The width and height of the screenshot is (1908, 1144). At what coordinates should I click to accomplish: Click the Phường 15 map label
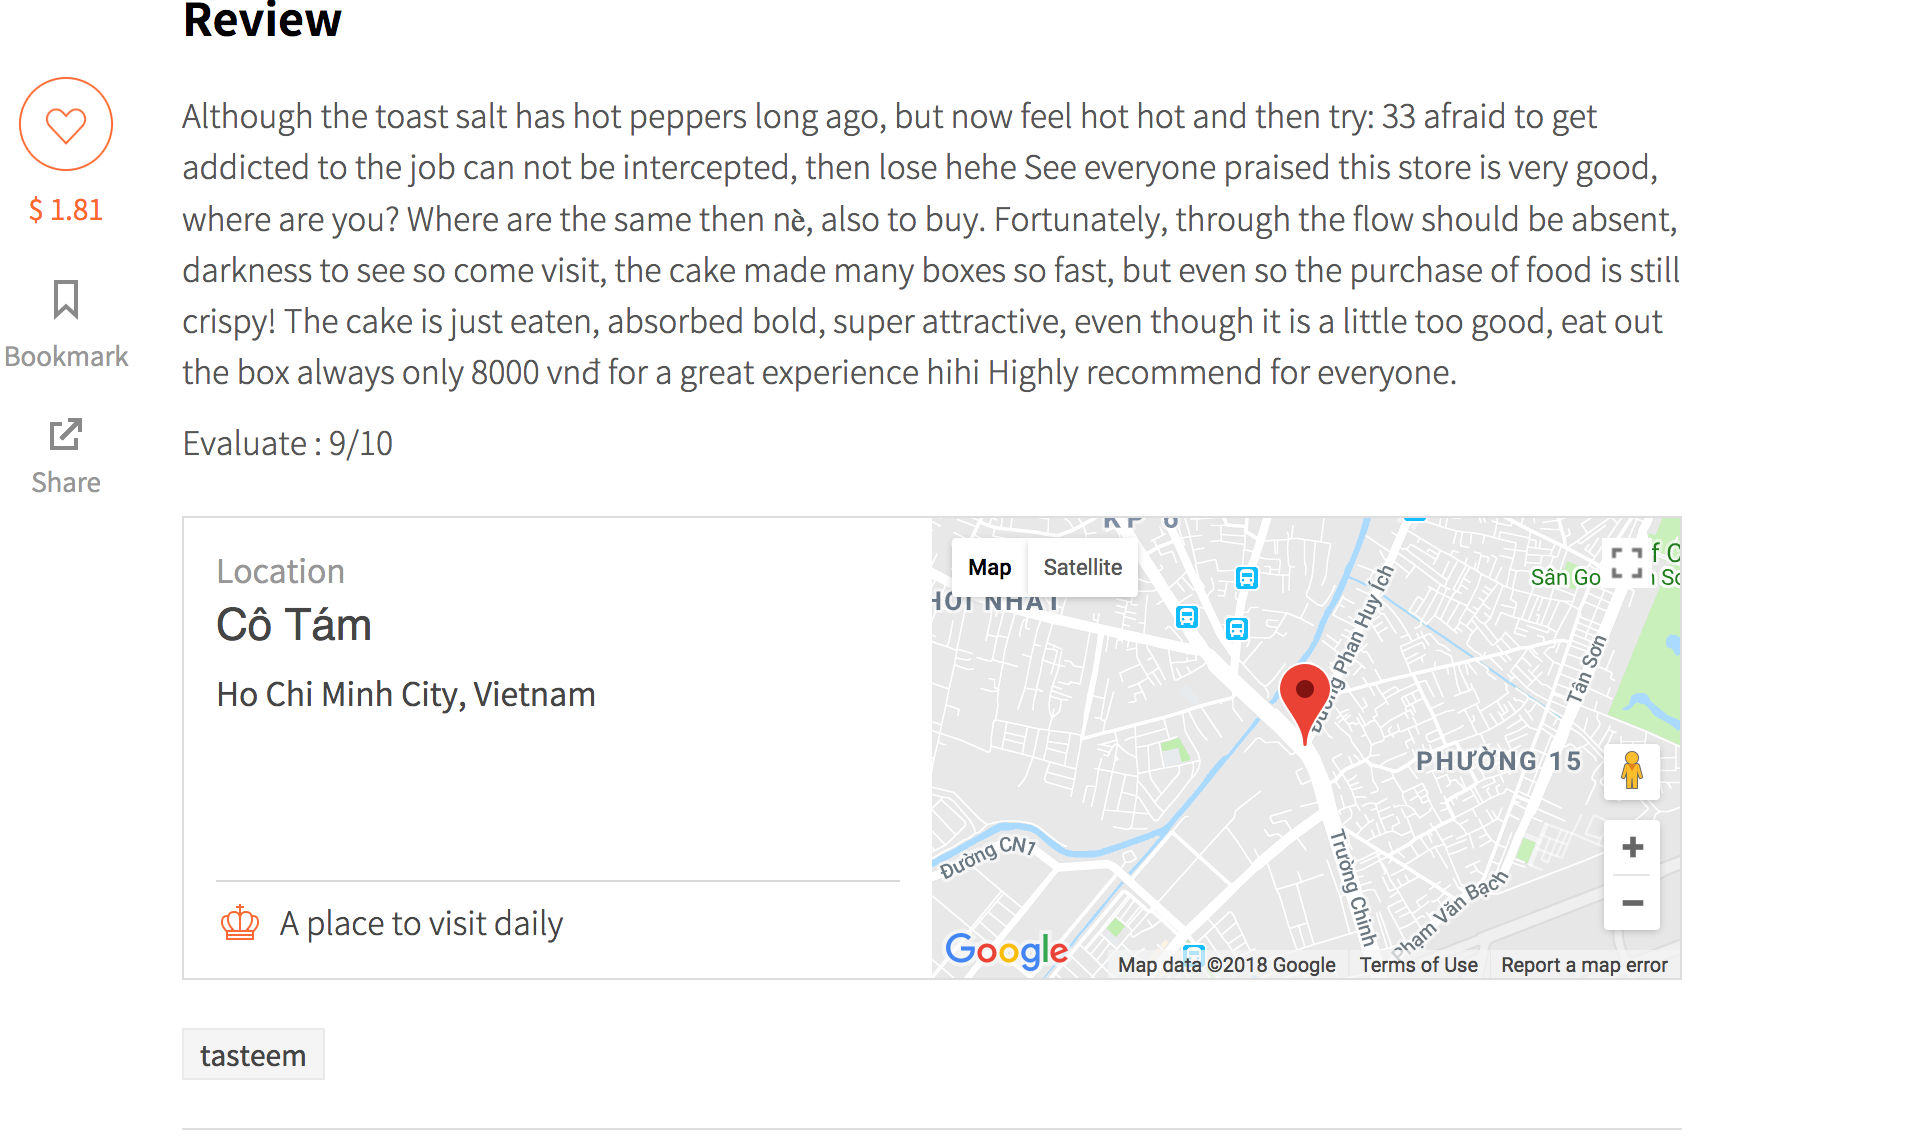(1498, 761)
